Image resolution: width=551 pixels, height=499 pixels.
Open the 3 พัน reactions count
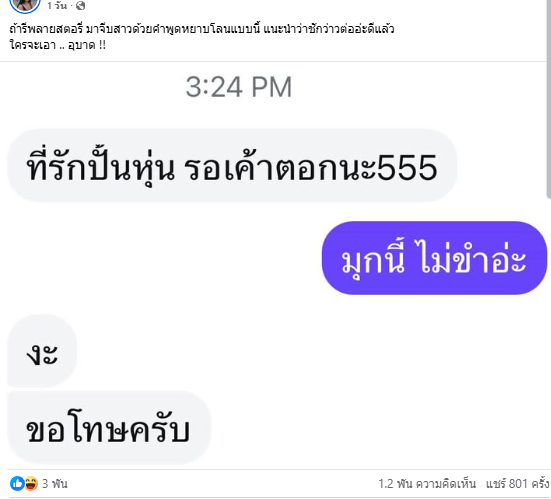pyautogui.click(x=54, y=484)
